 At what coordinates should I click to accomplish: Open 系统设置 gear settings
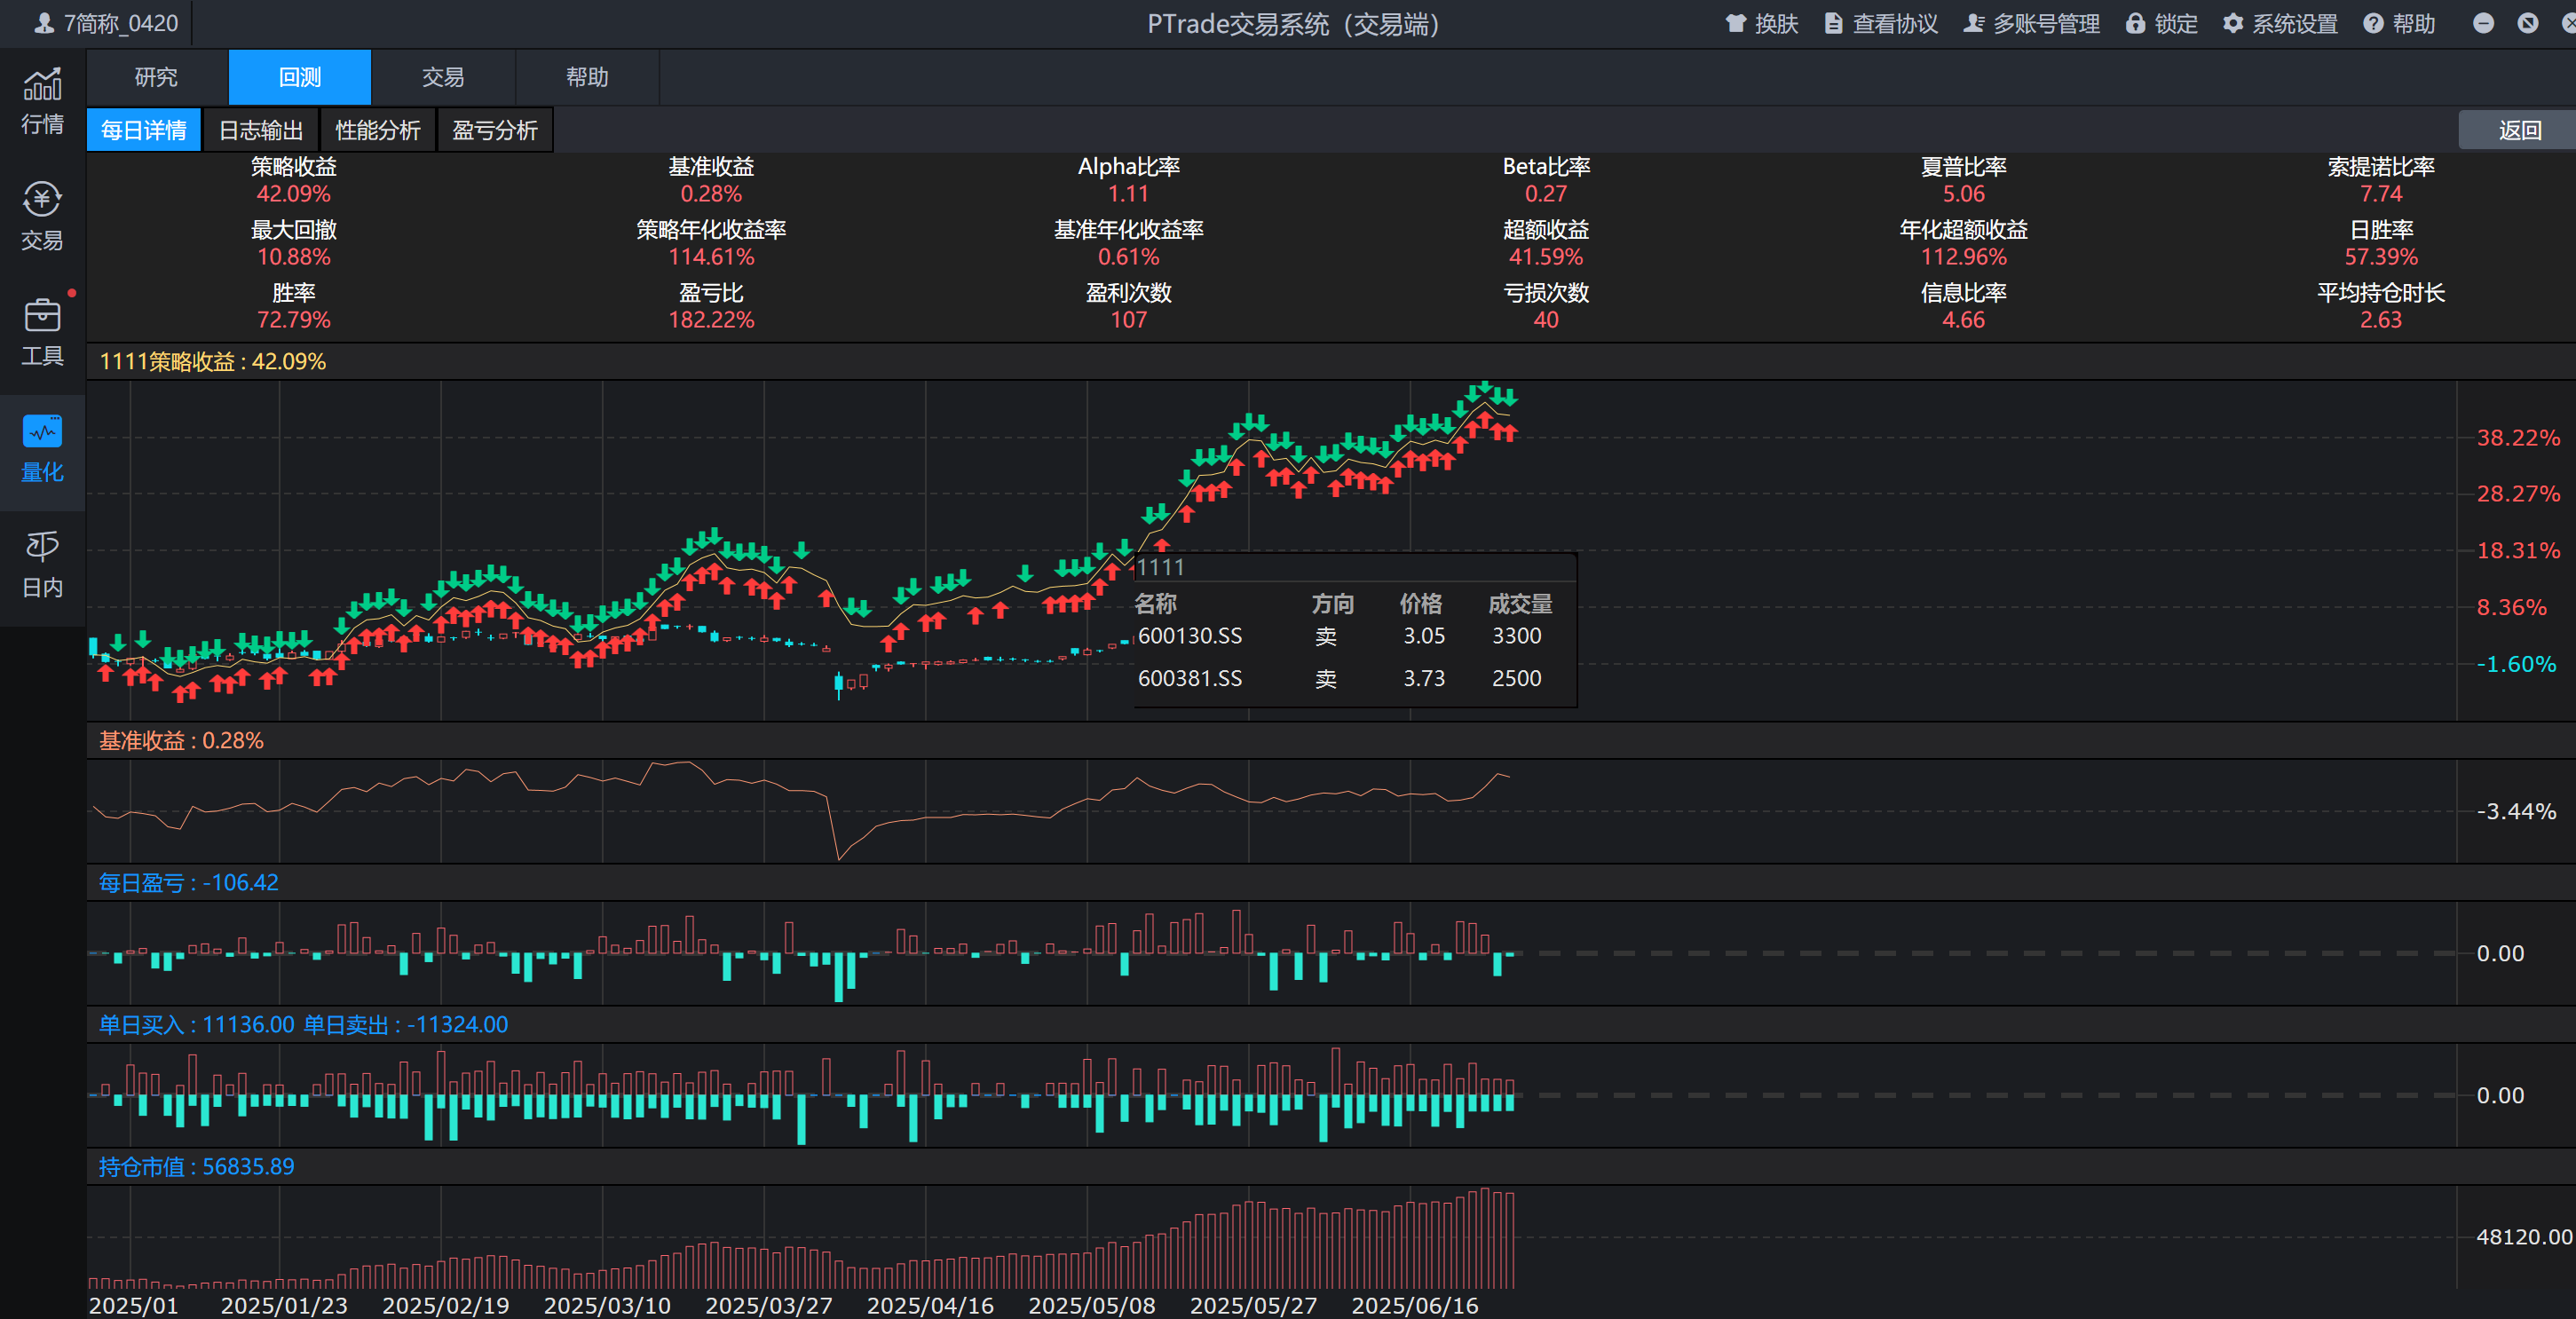tap(2233, 24)
